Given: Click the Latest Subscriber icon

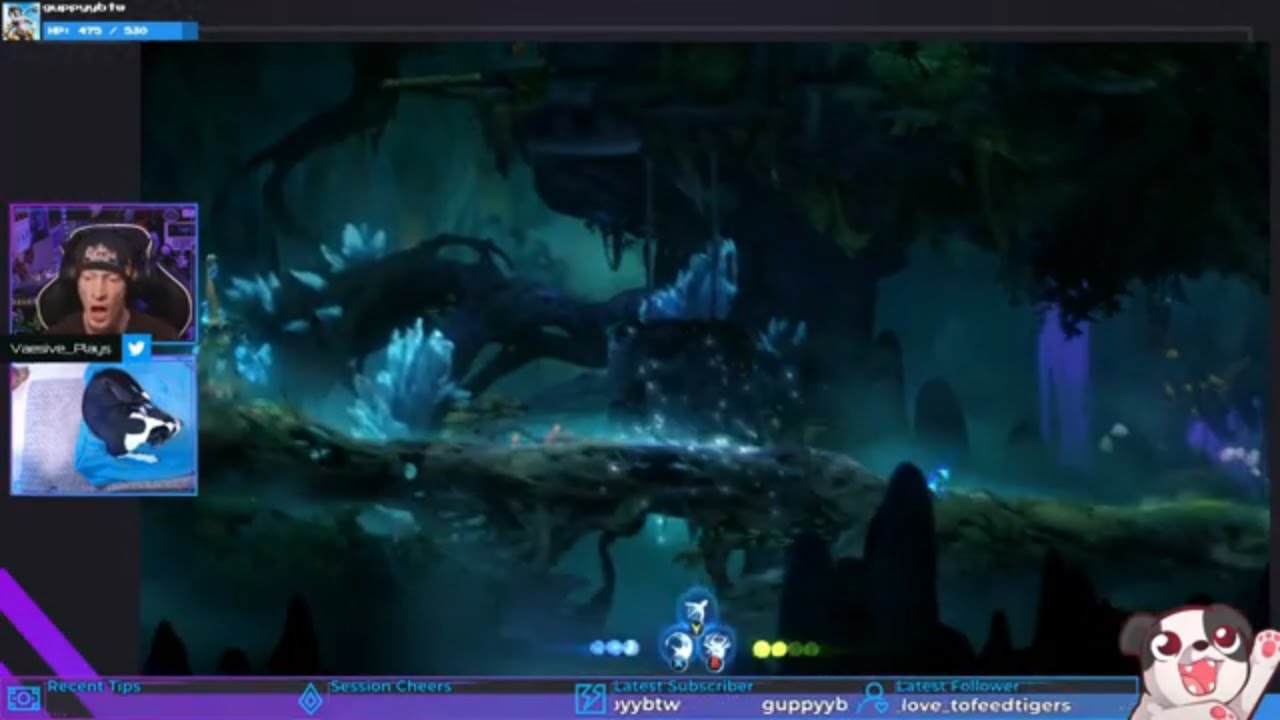Looking at the screenshot, I should point(590,698).
